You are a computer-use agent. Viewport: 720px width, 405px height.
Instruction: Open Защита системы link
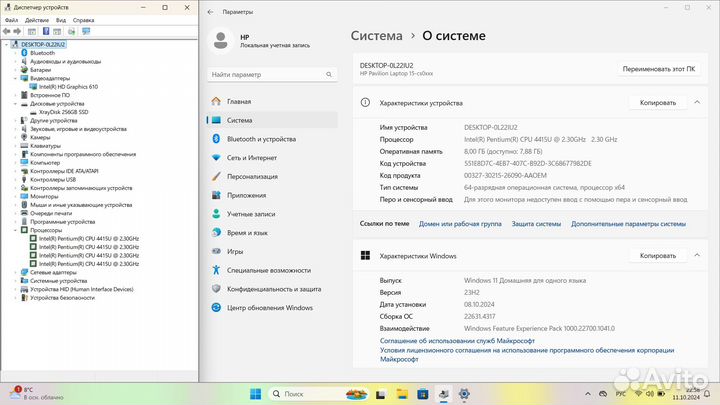point(536,224)
